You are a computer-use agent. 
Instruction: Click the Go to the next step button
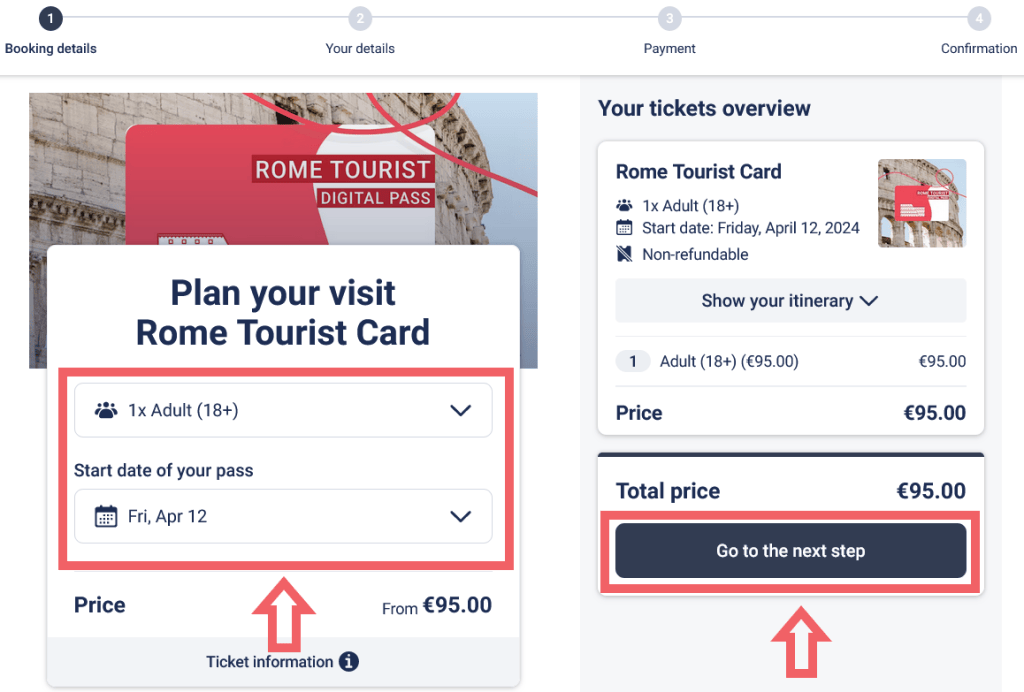790,550
